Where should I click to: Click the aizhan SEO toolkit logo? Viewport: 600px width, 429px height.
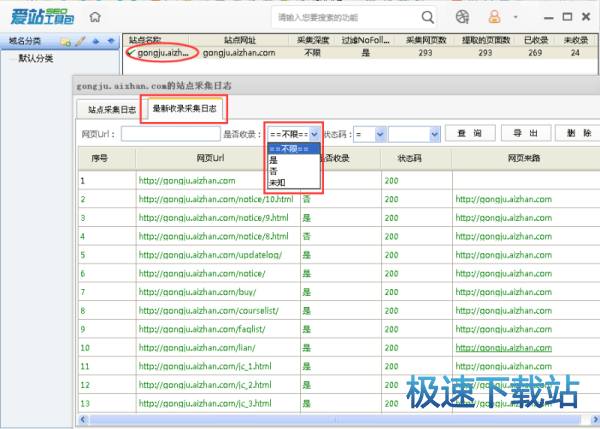tap(42, 16)
